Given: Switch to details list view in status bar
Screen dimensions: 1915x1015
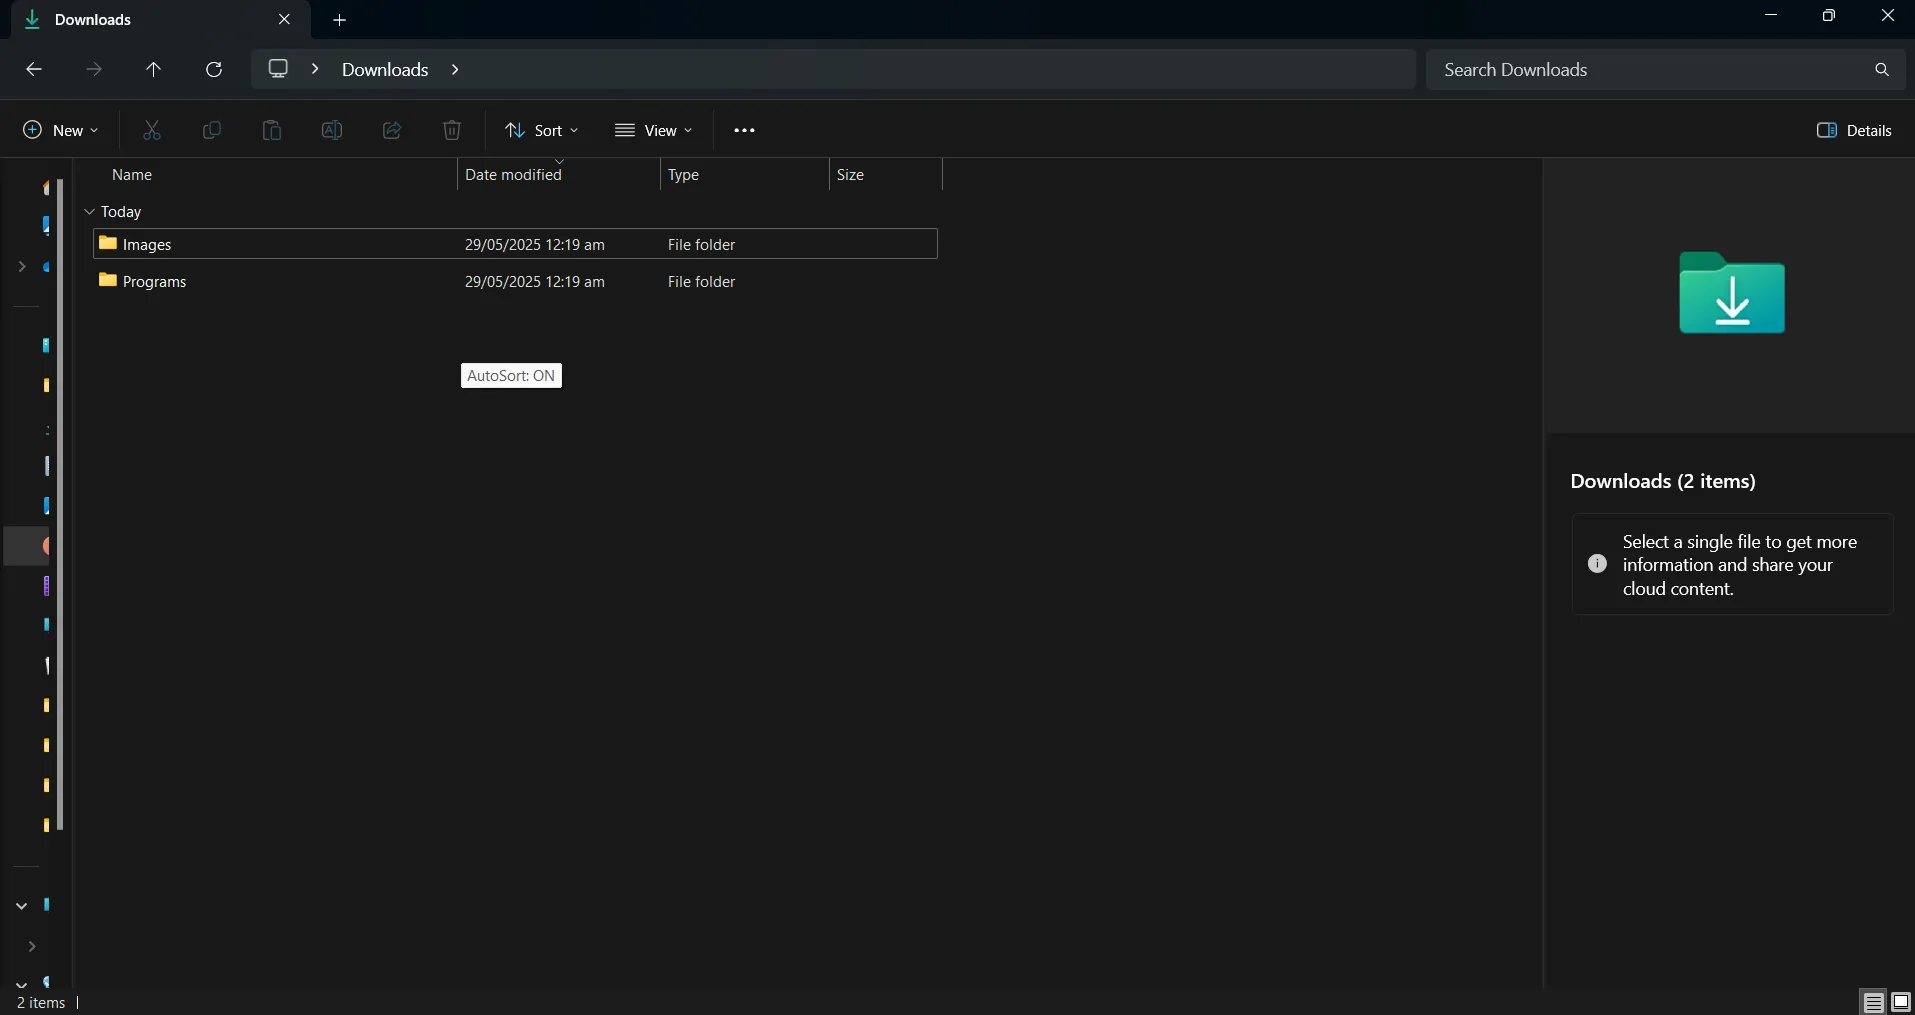Looking at the screenshot, I should [1874, 1001].
